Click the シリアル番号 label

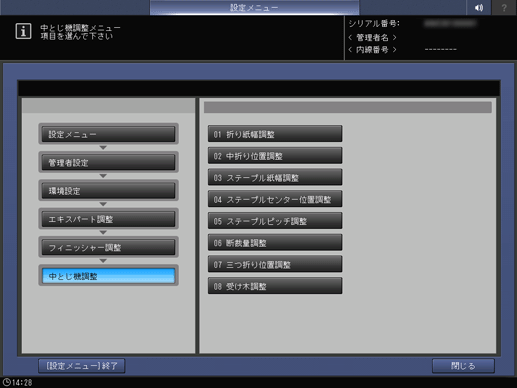pos(374,24)
